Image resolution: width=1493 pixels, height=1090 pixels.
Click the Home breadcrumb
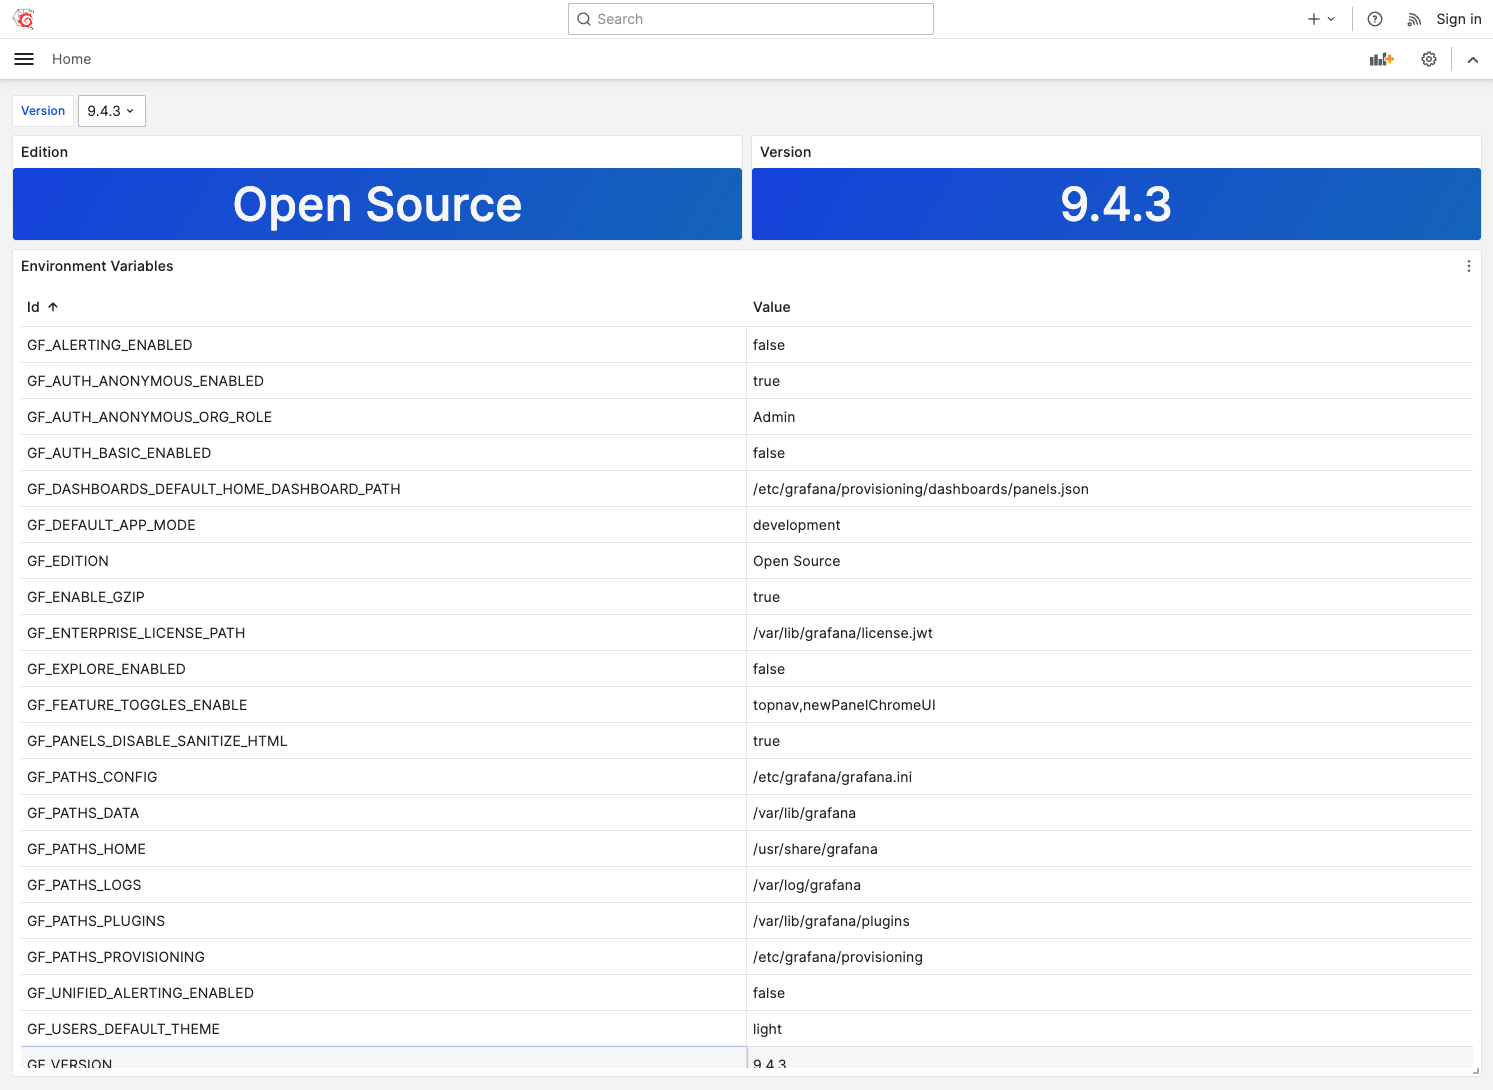[x=72, y=59]
